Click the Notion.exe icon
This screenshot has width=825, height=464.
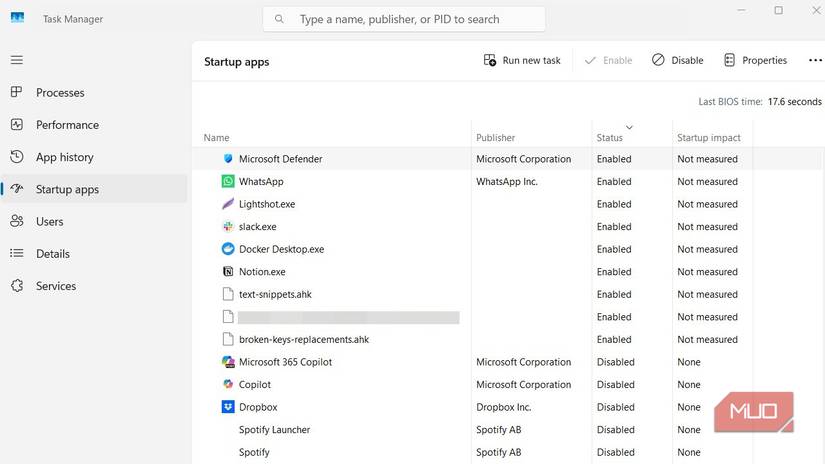tap(228, 271)
